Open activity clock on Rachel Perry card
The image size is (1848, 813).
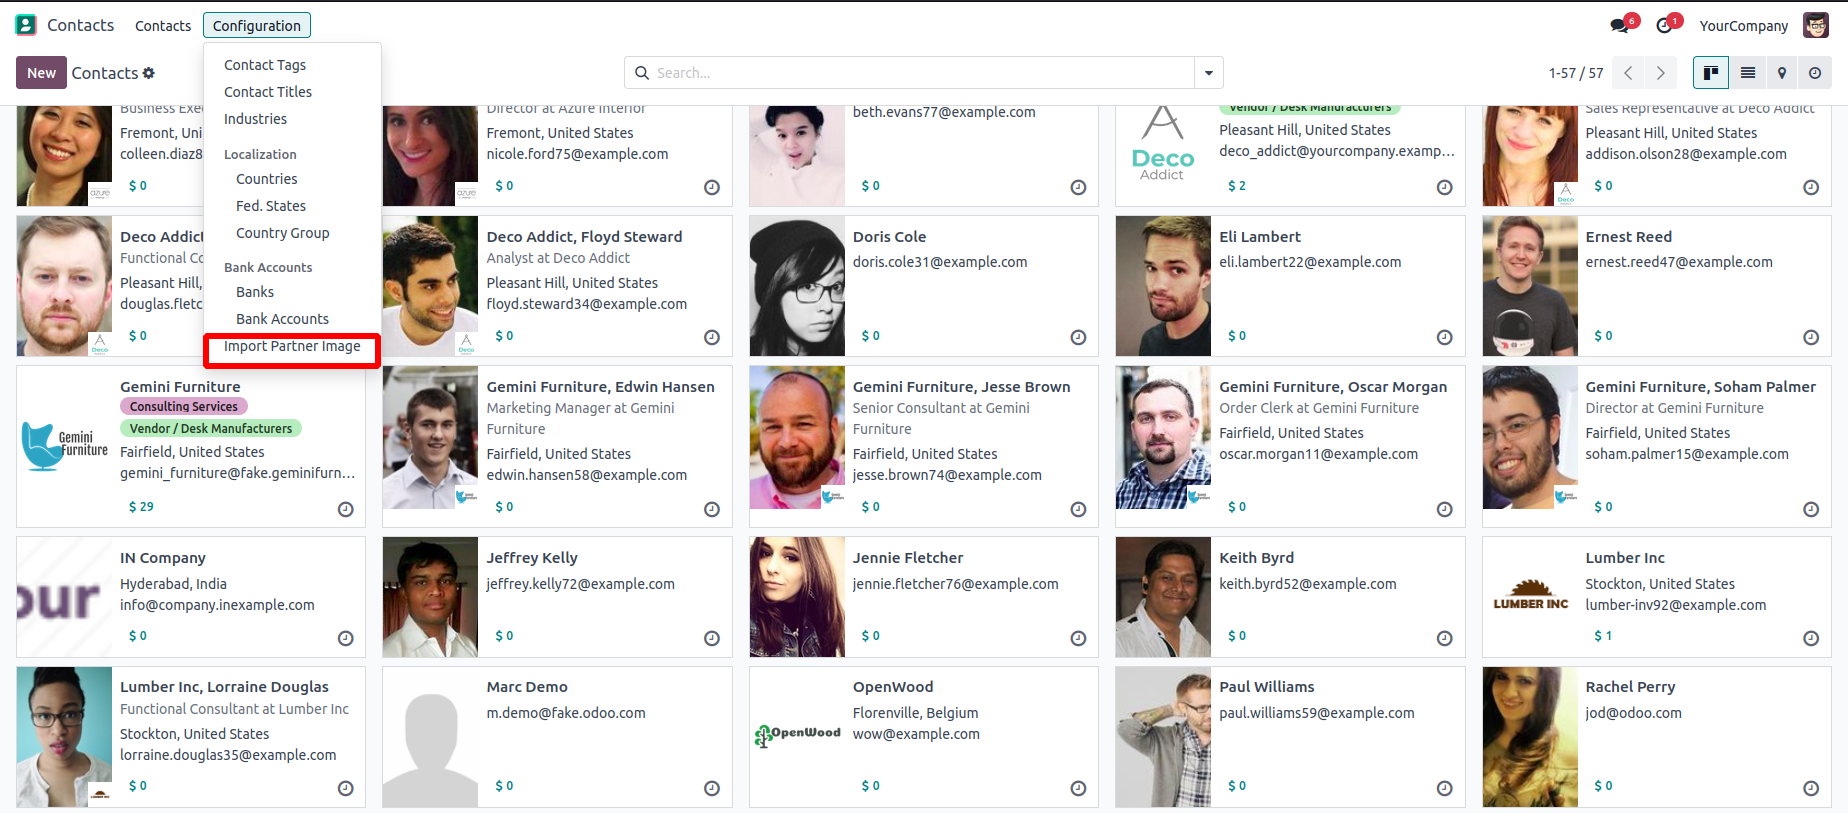[x=1811, y=788]
